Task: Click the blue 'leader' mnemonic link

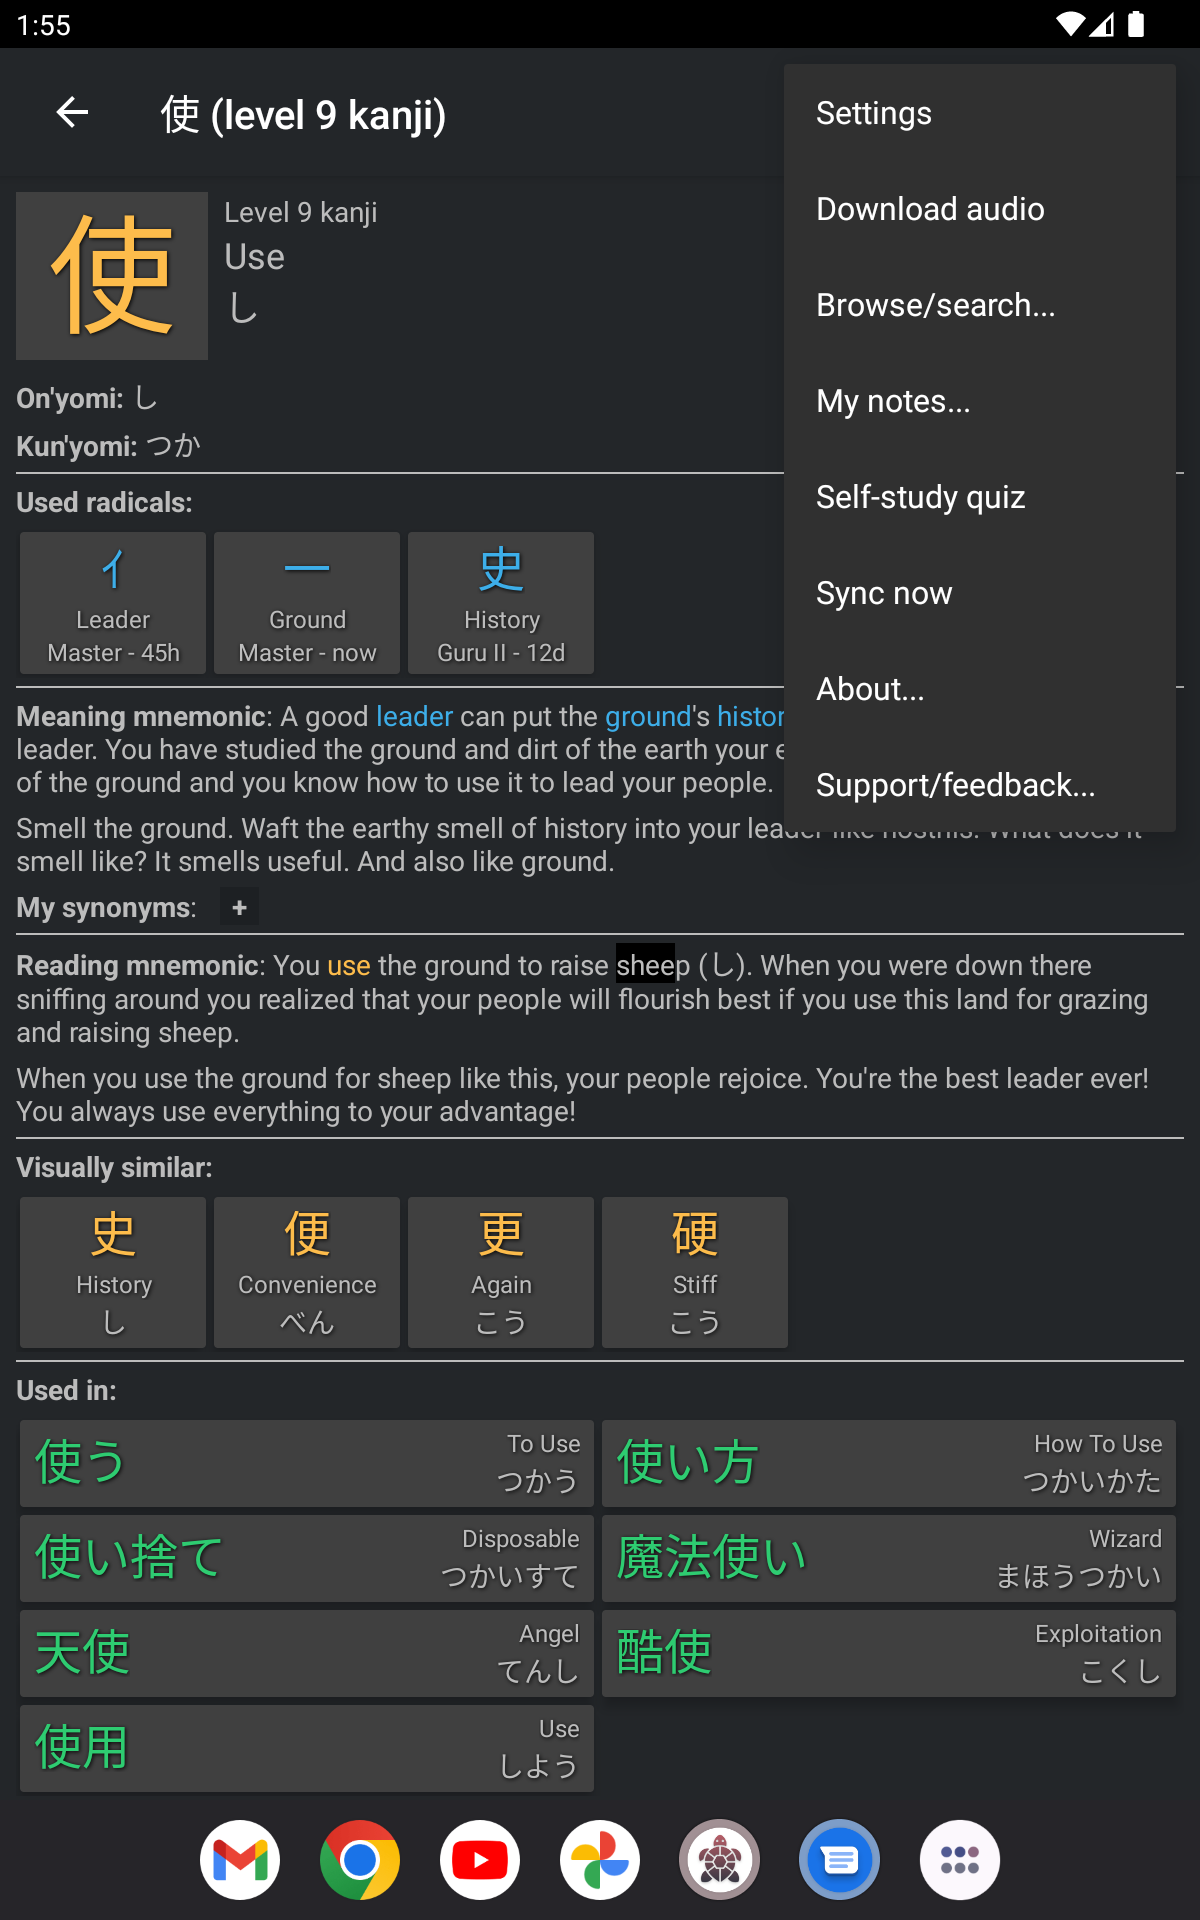Action: click(414, 717)
